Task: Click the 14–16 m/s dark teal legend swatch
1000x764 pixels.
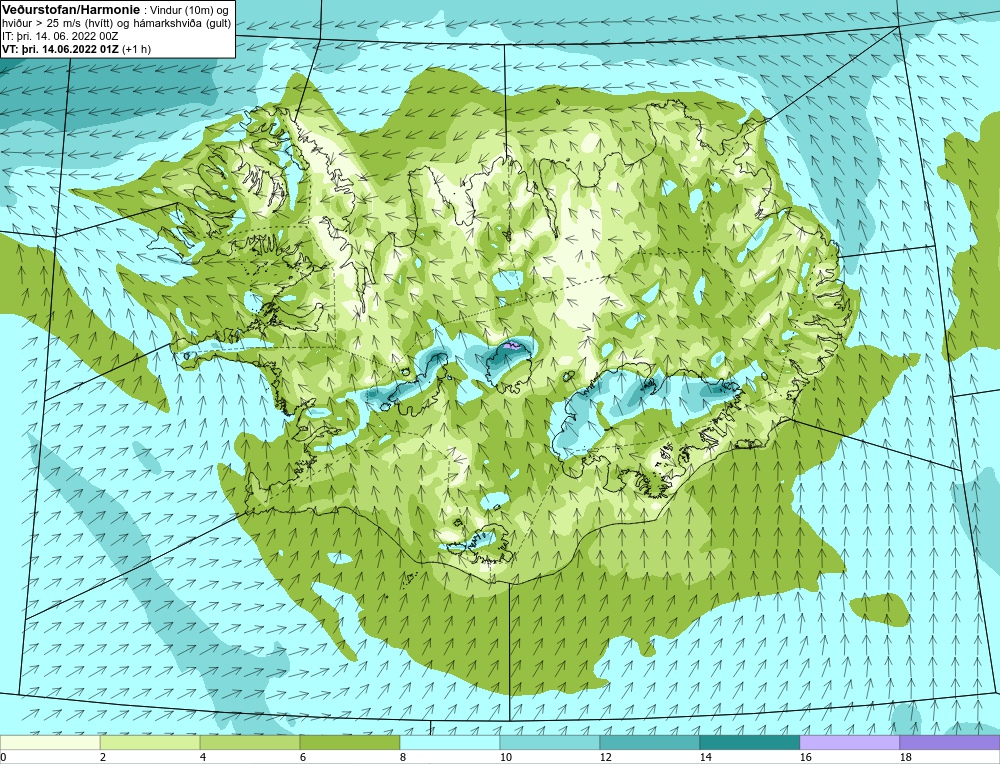Action: point(750,742)
